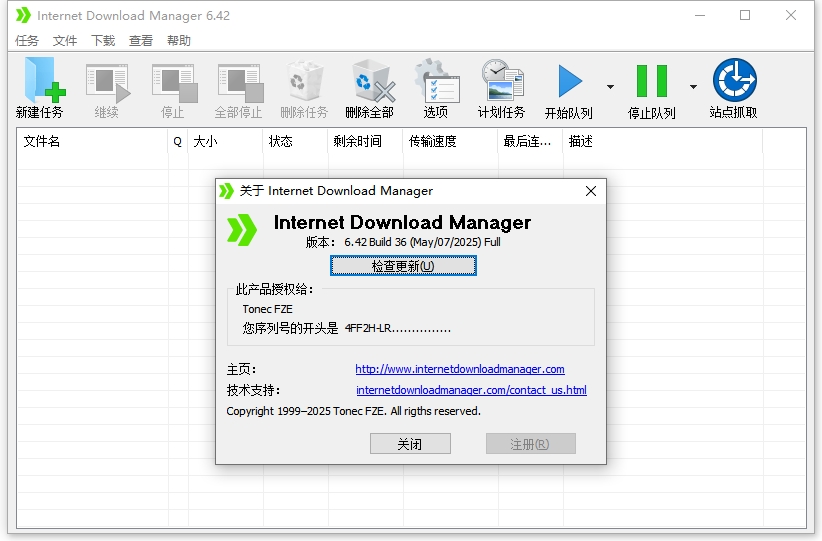Sort list by 文件名 column header
The width and height of the screenshot is (822, 541).
click(x=90, y=142)
